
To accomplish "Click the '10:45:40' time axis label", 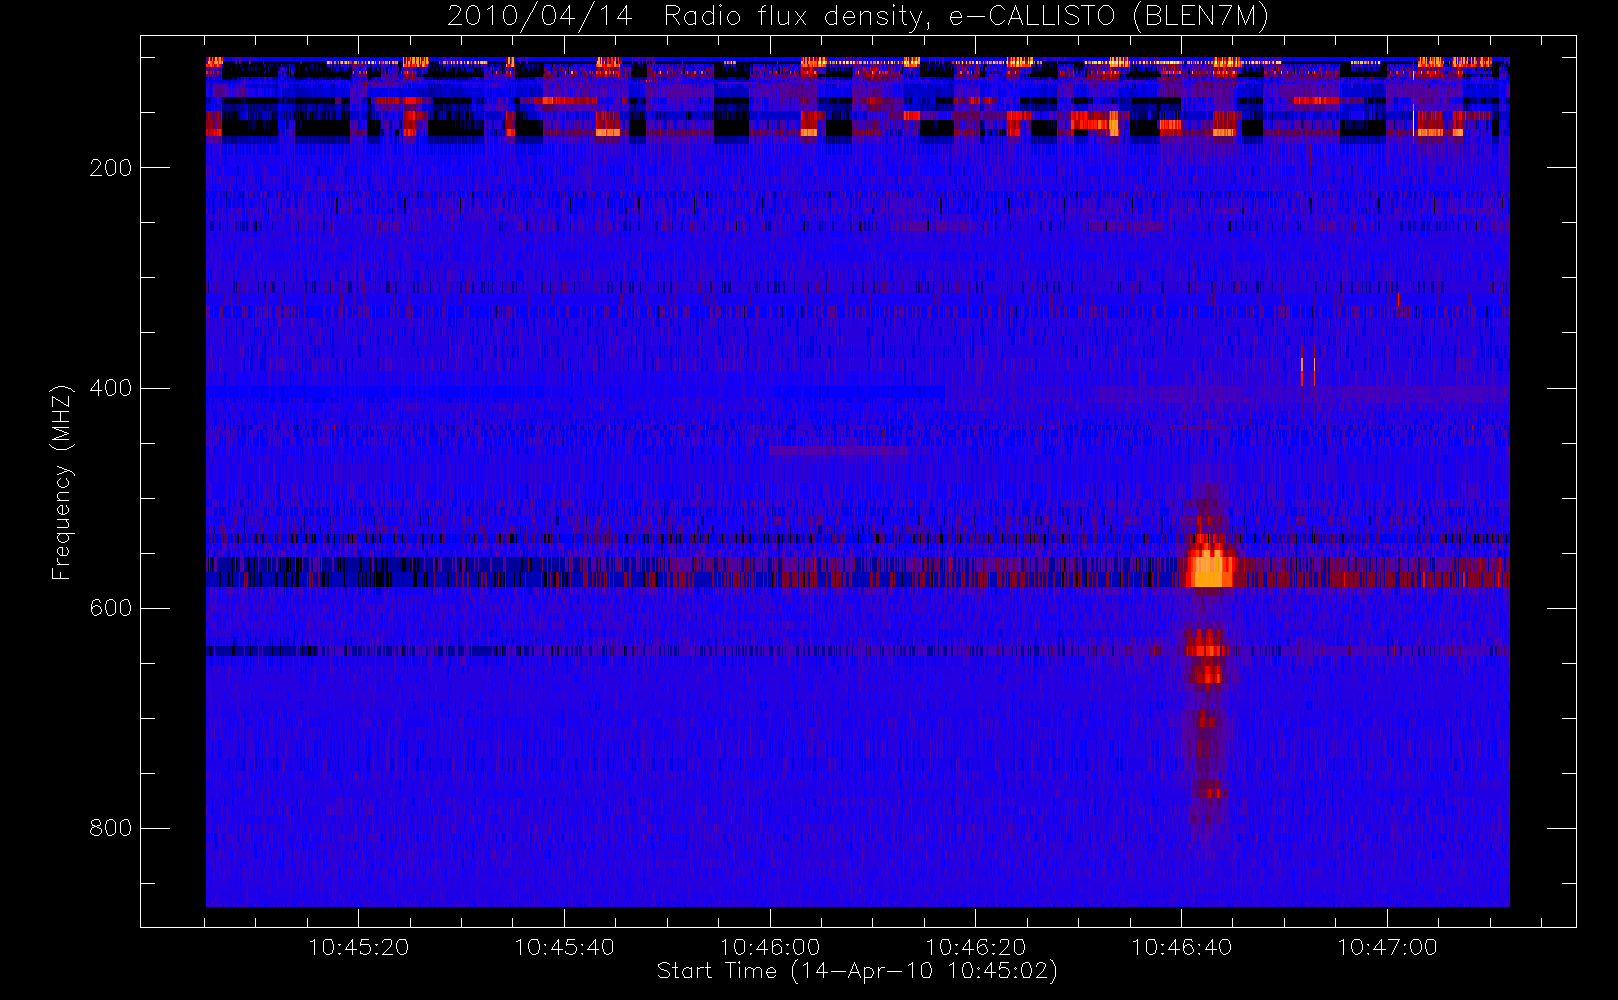I will coord(564,947).
